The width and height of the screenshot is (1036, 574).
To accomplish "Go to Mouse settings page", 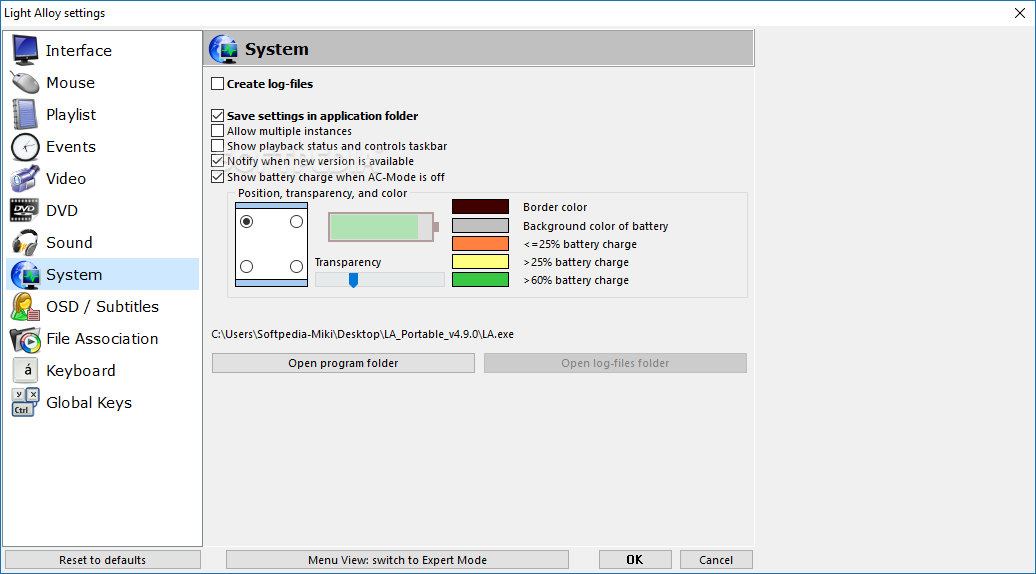I will pyautogui.click(x=71, y=83).
